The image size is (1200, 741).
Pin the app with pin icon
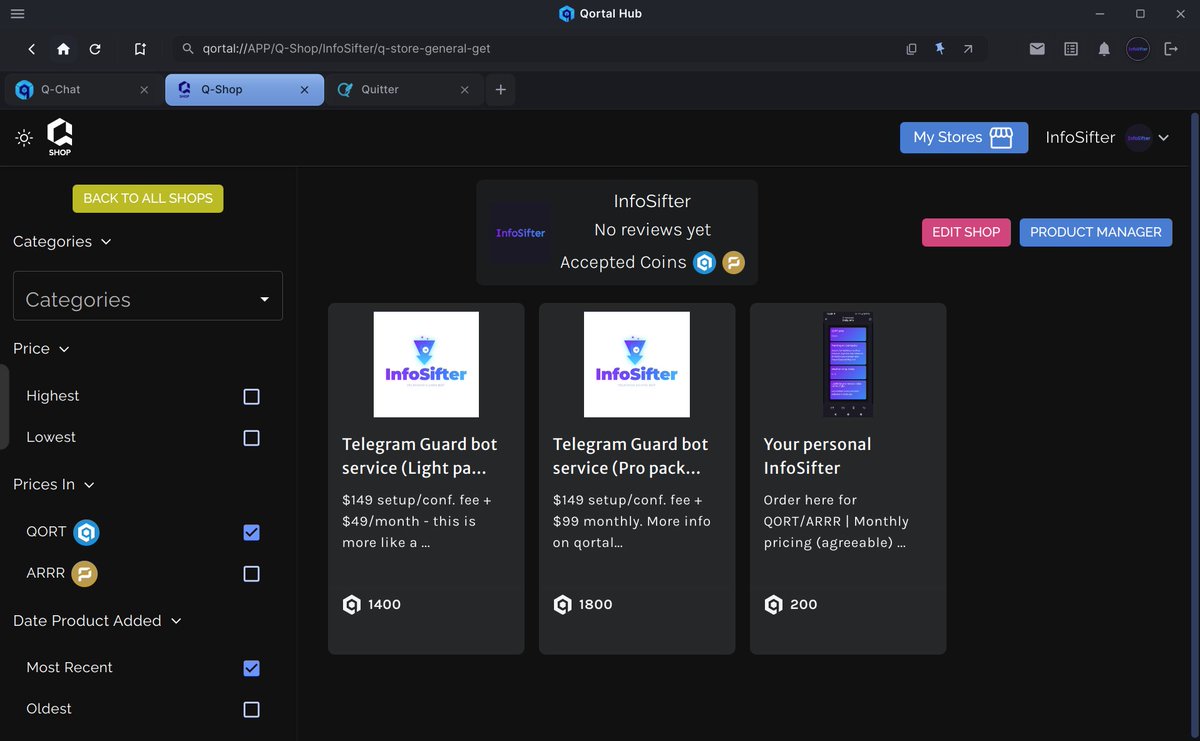940,48
